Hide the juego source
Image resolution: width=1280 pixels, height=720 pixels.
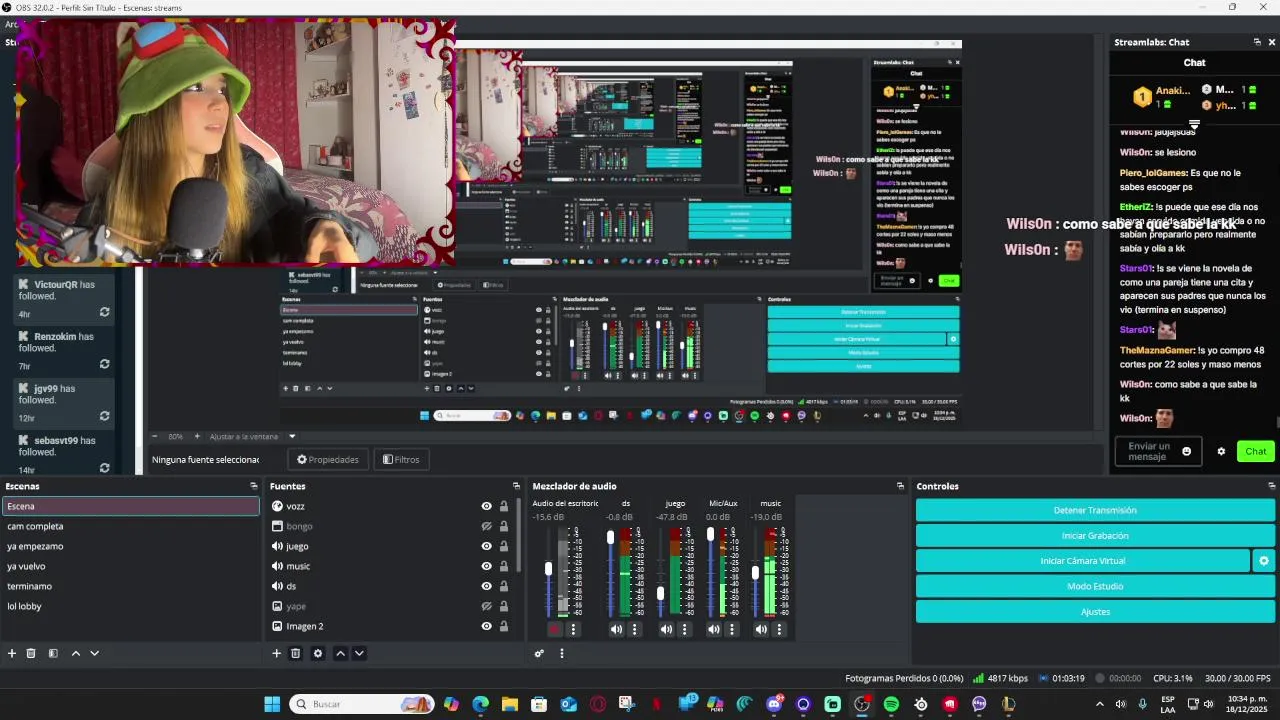click(x=486, y=546)
